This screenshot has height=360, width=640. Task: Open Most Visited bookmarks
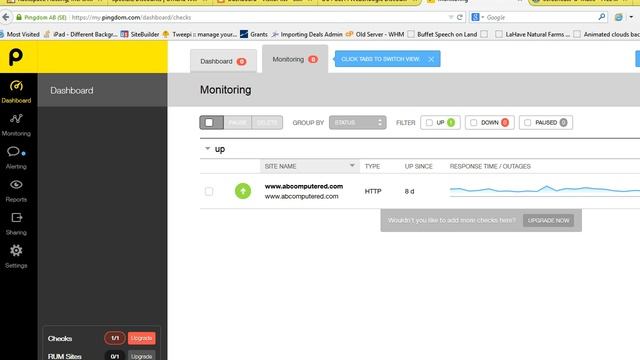click(20, 34)
